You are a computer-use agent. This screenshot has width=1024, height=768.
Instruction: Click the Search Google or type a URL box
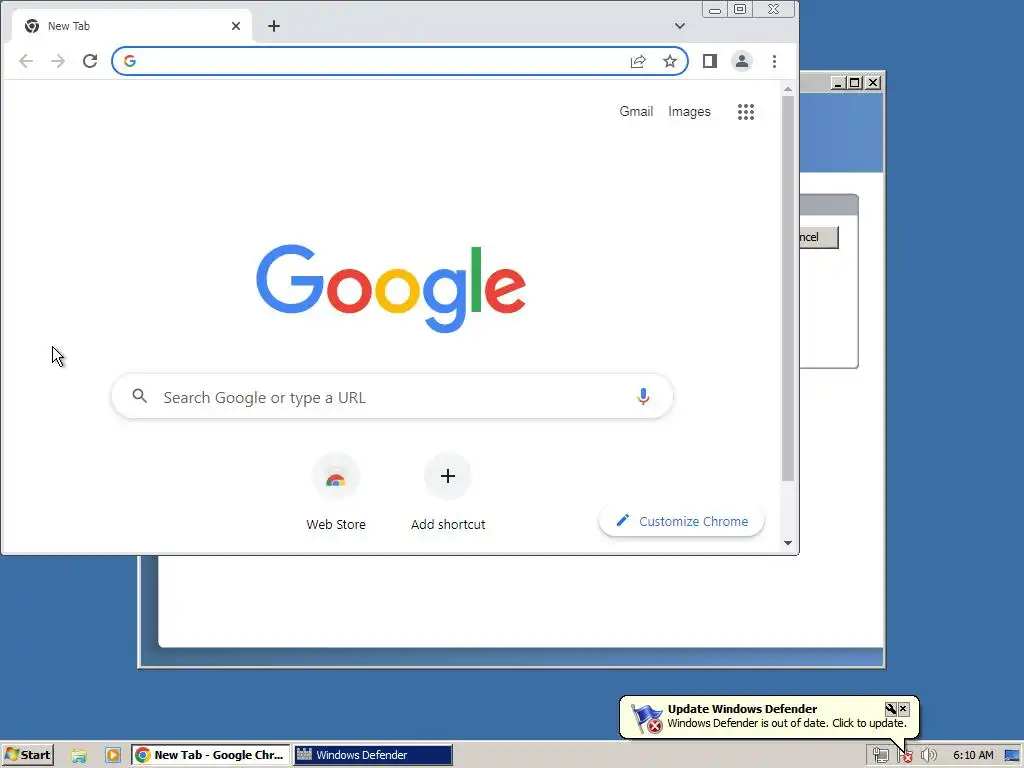pyautogui.click(x=392, y=396)
